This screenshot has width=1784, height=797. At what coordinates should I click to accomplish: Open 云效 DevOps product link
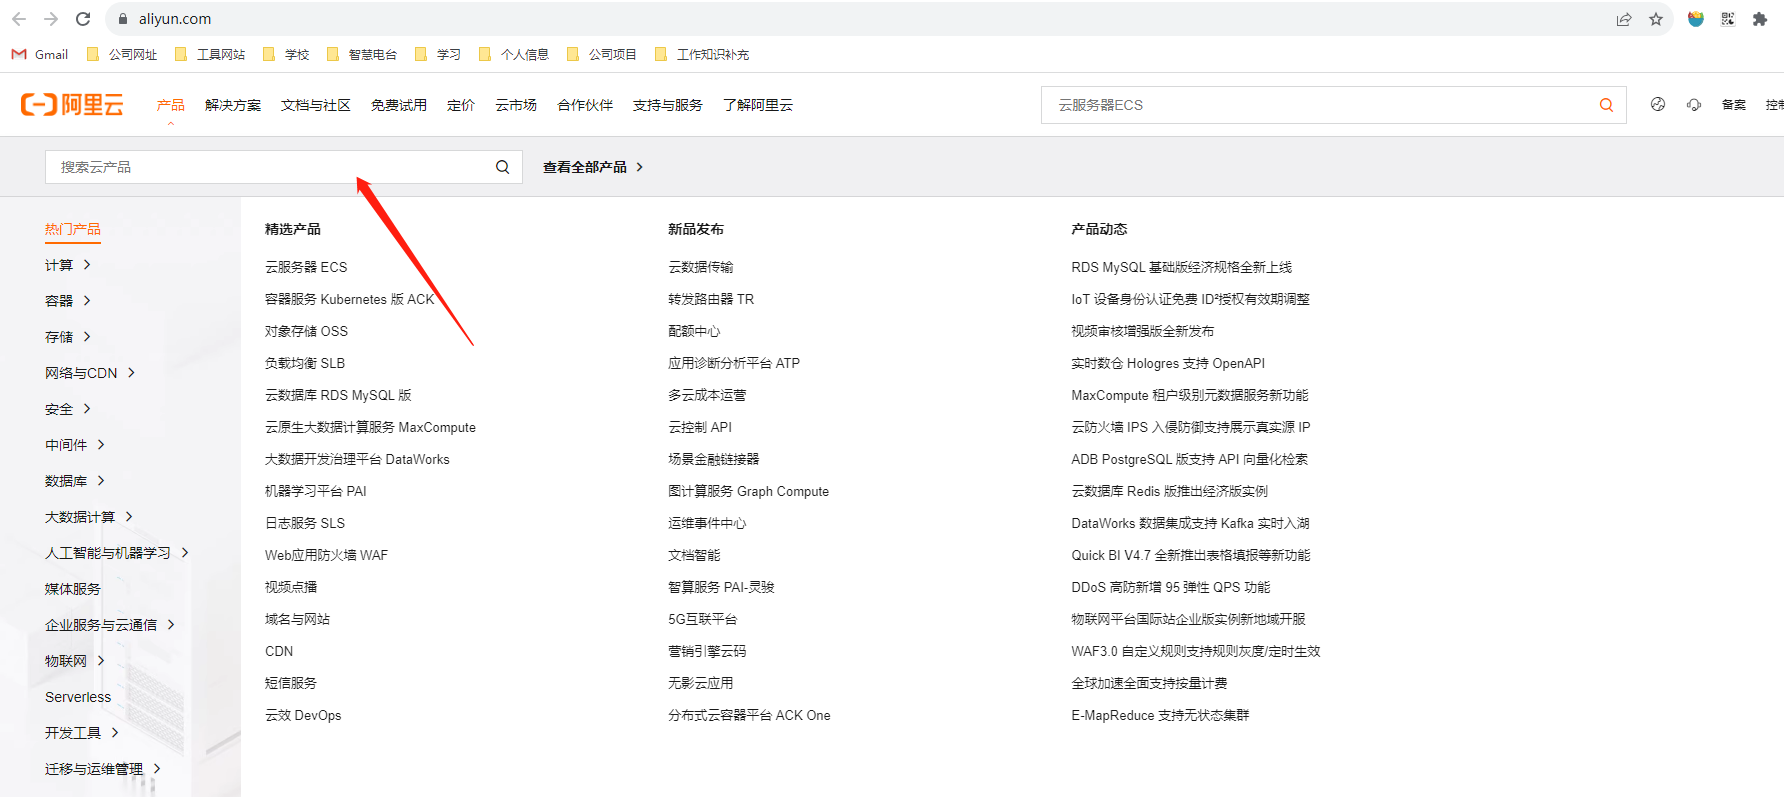303,715
